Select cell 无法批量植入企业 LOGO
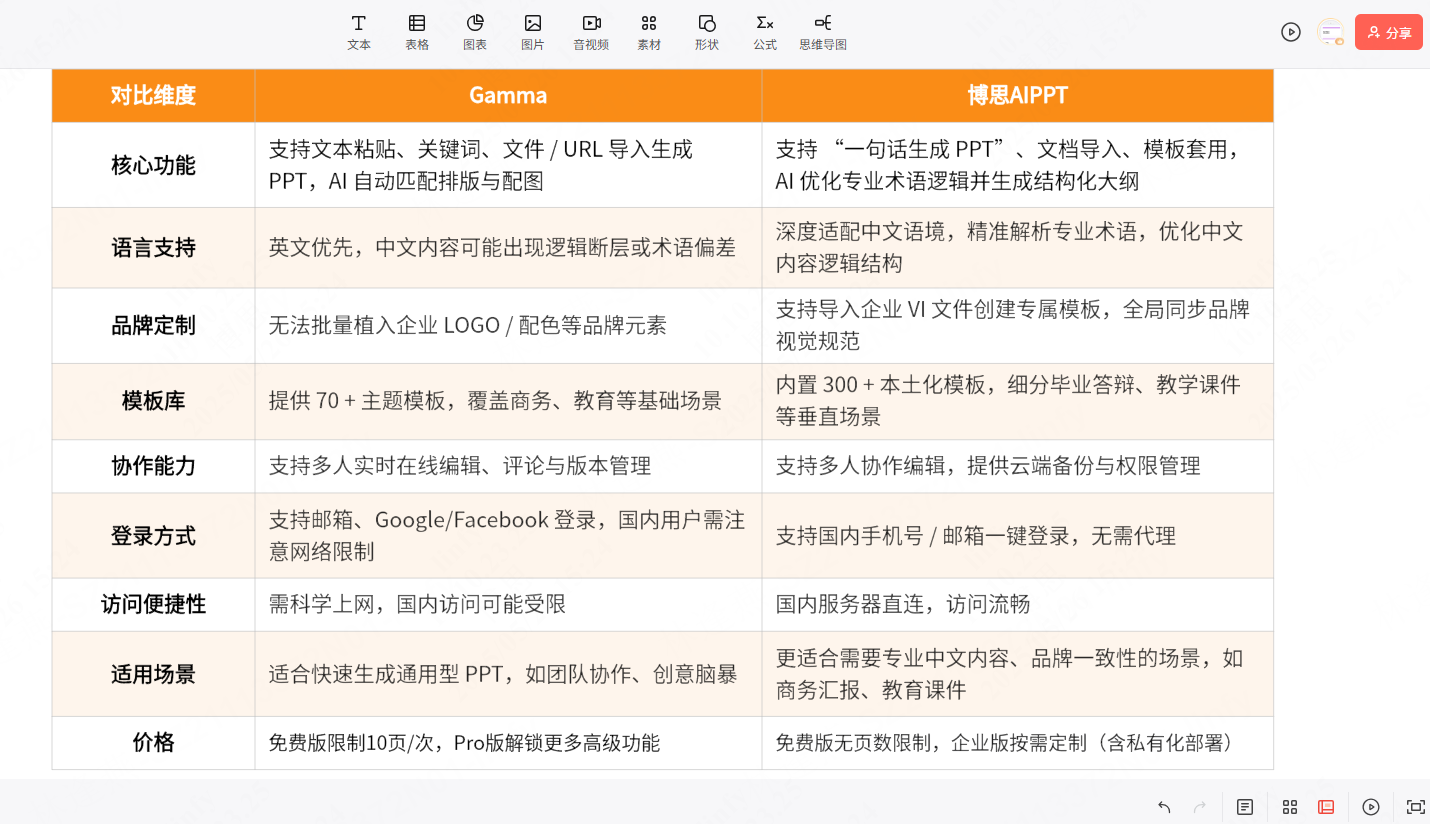 click(x=508, y=326)
